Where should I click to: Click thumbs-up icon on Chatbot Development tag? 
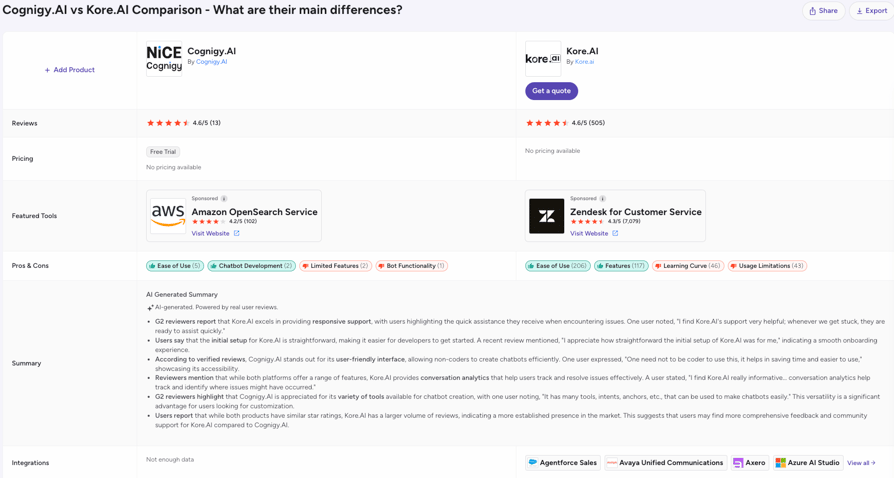(x=213, y=266)
